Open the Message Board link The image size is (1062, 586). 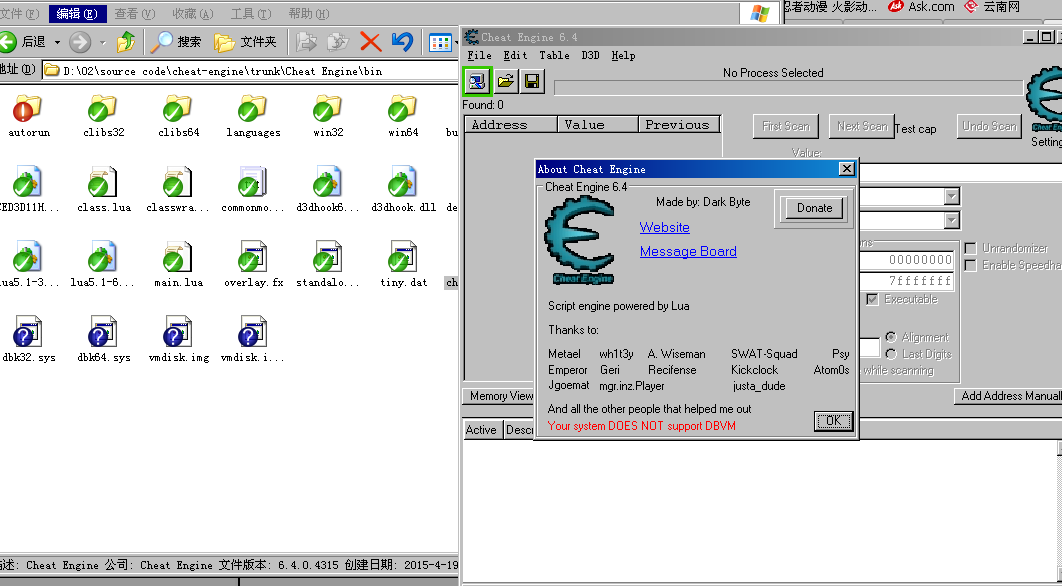click(x=688, y=251)
